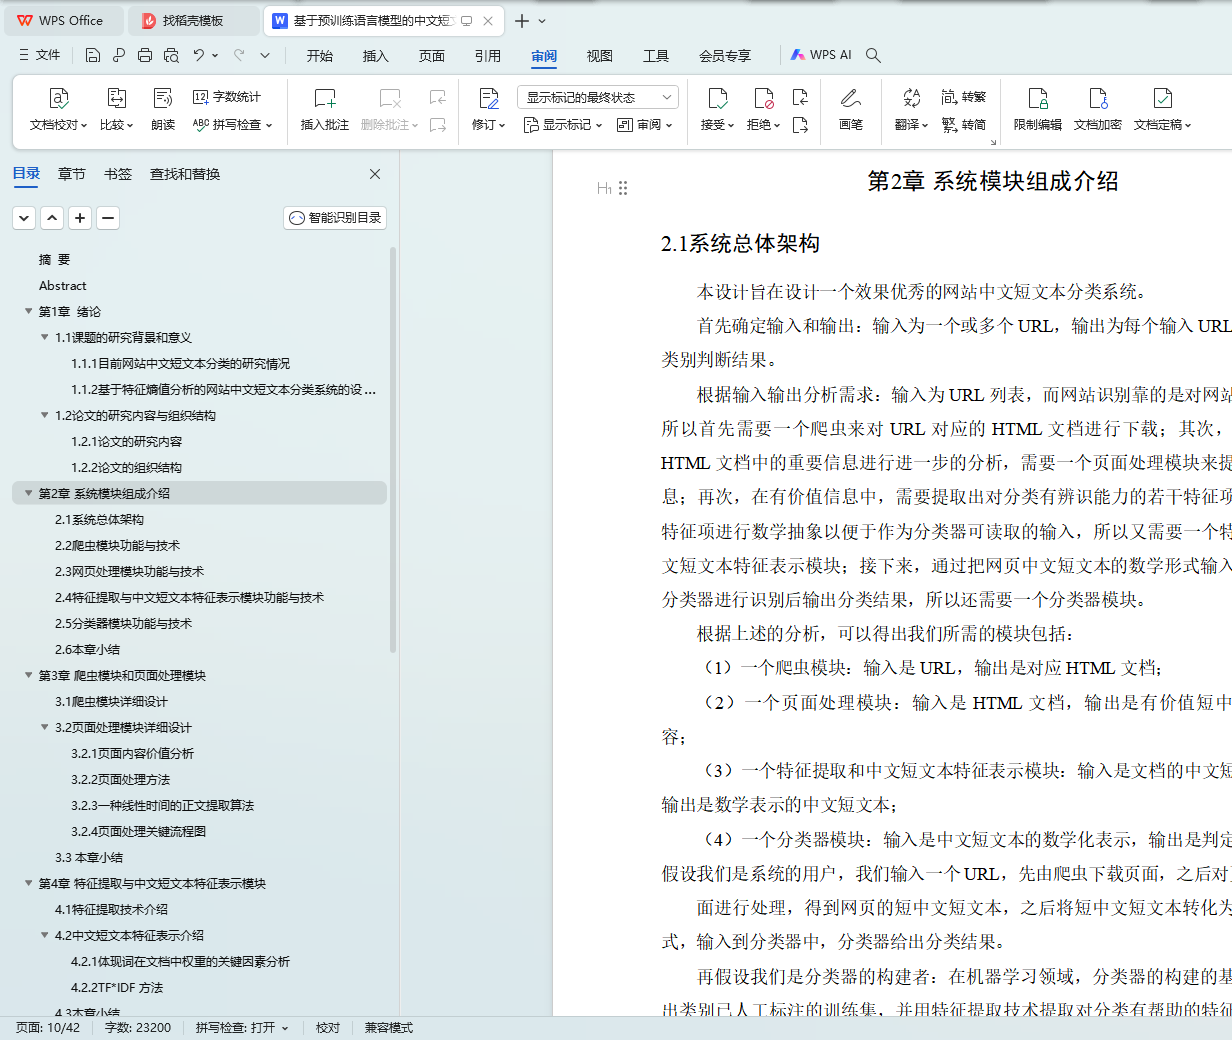The image size is (1232, 1040).
Task: Collapse the 第3章 爬虫模块和页面处理模块 node
Action: (x=28, y=675)
